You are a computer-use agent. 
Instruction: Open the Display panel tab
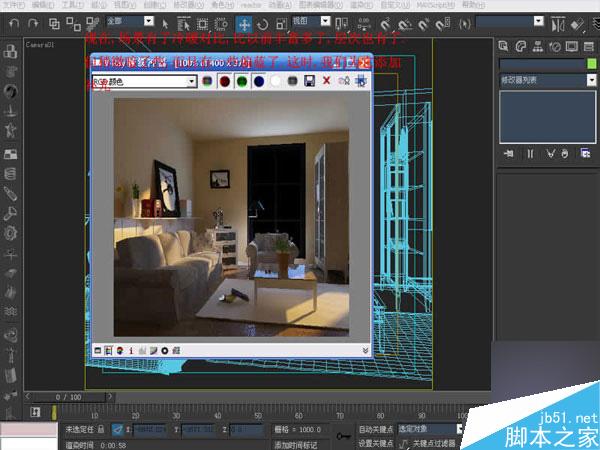coord(572,47)
